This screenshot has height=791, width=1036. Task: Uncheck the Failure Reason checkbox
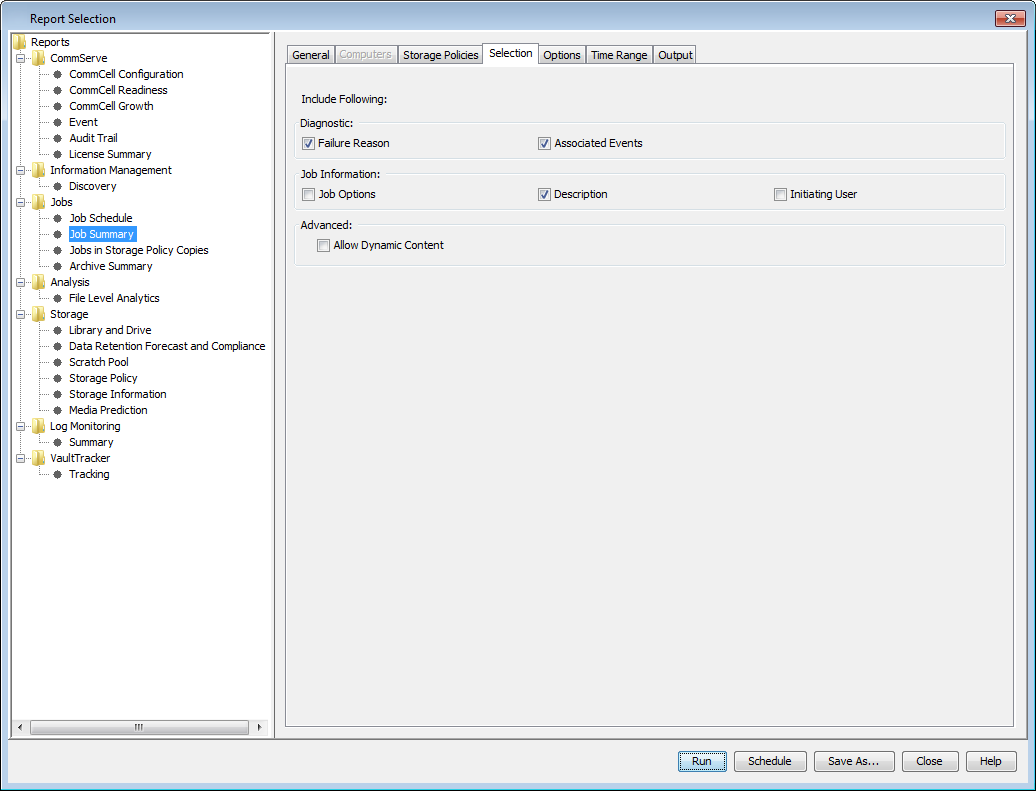[309, 143]
